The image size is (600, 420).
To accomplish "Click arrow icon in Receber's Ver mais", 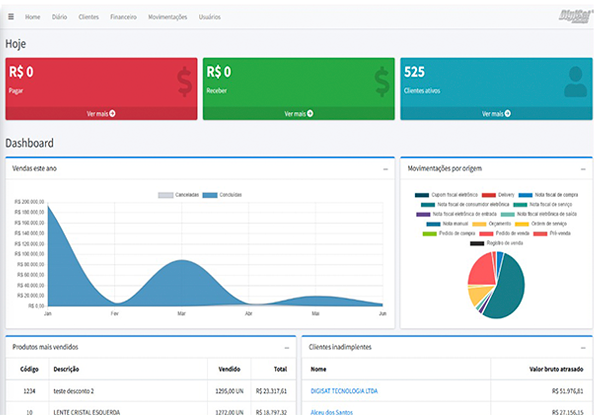I will pyautogui.click(x=310, y=114).
